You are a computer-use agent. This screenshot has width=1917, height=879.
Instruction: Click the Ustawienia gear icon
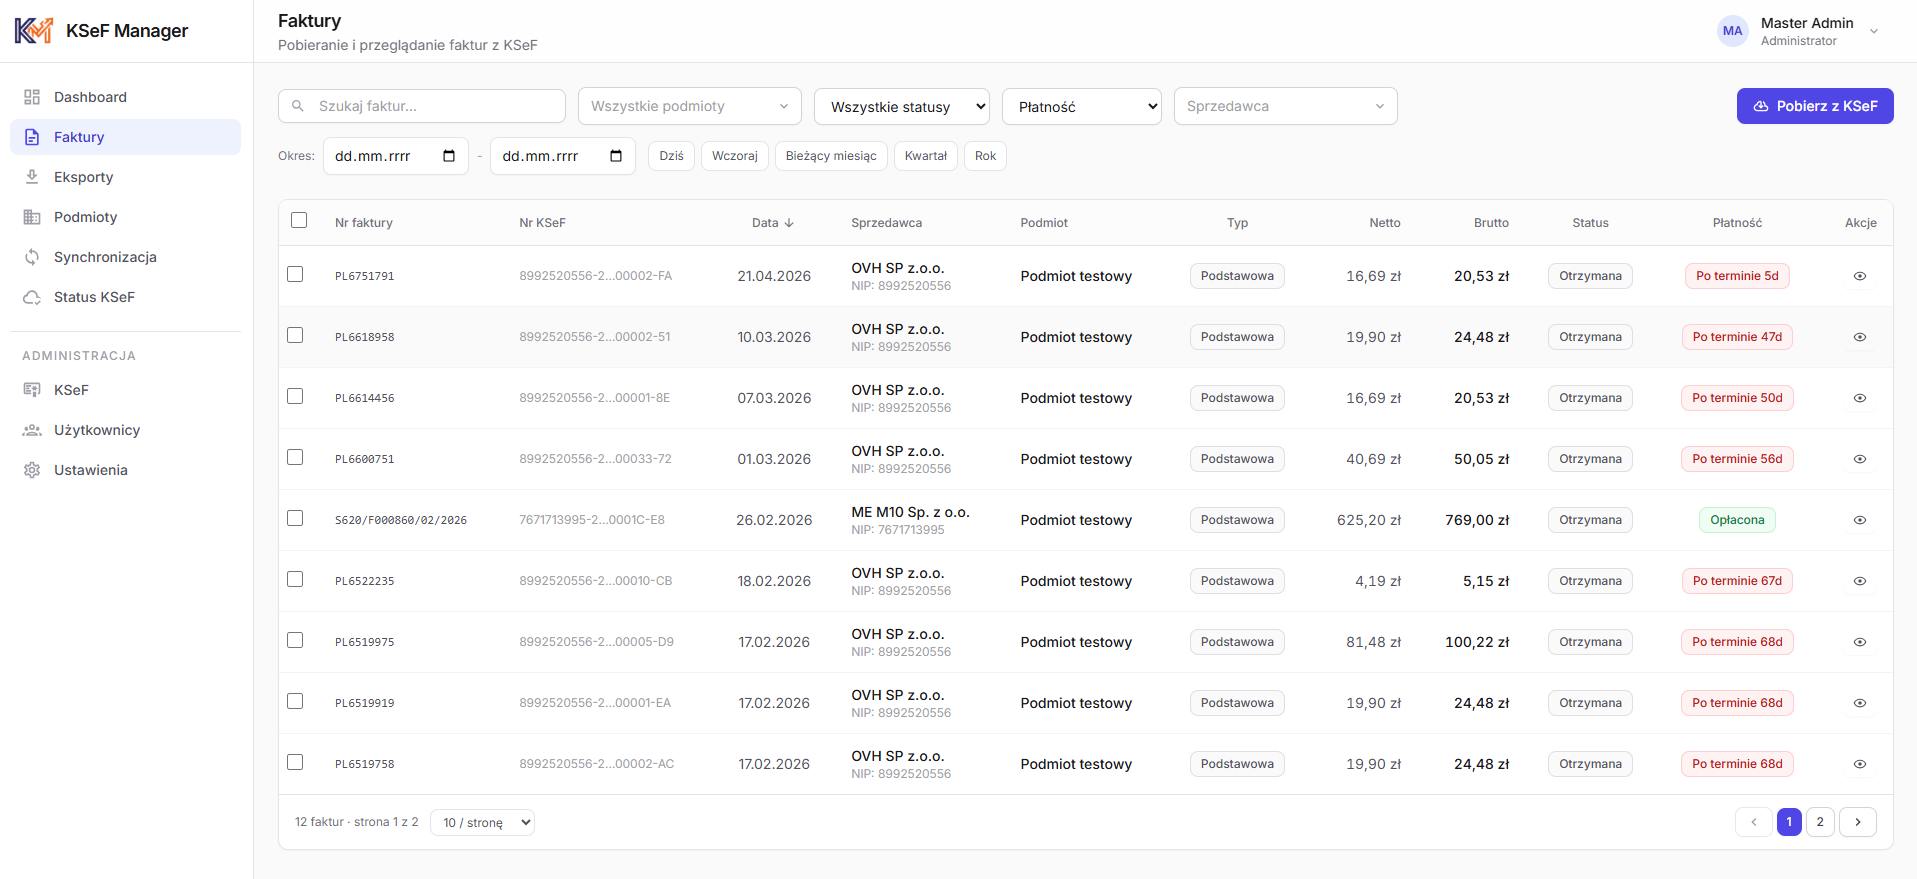click(32, 470)
